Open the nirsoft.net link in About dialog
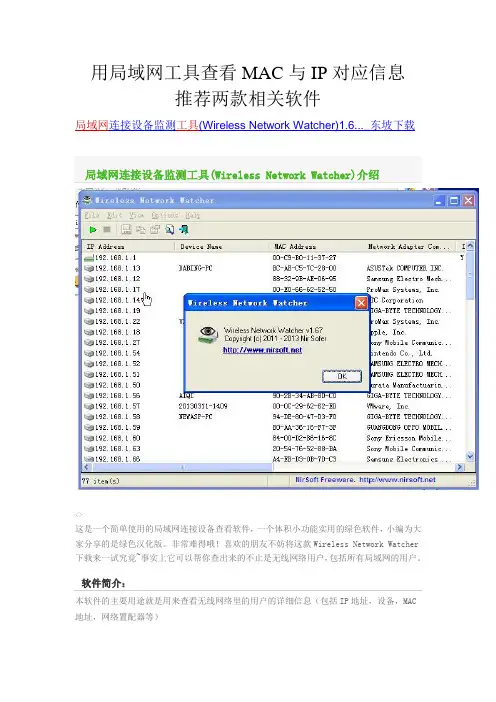 tap(262, 350)
